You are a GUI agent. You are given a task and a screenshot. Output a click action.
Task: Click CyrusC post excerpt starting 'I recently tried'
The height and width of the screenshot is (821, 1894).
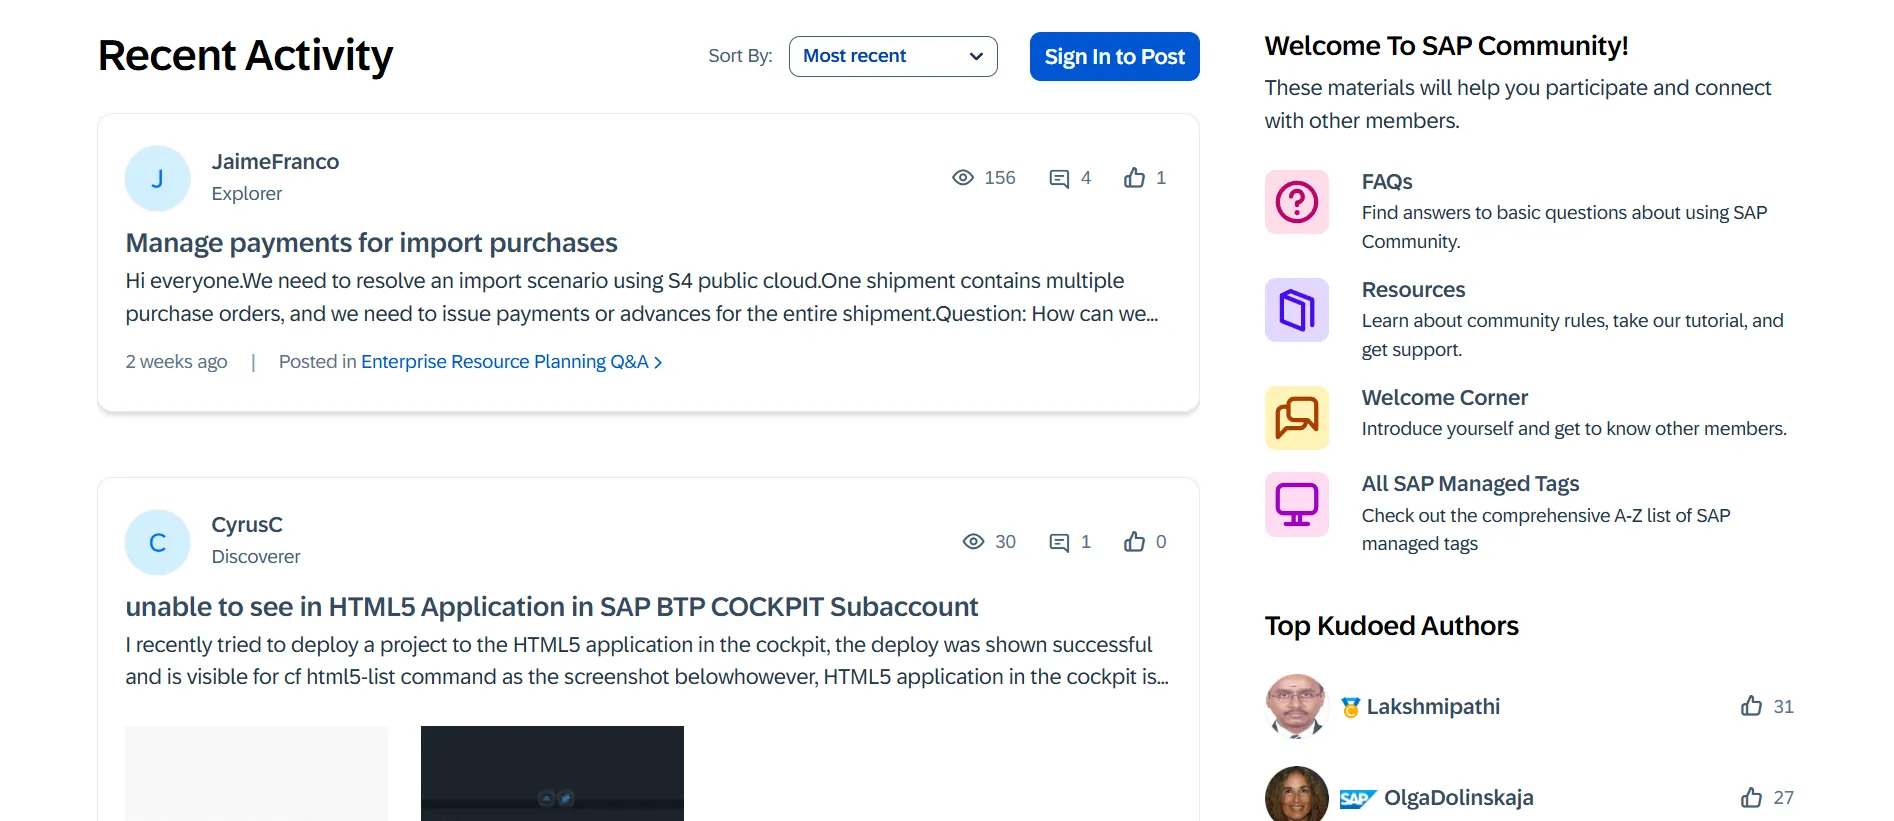pyautogui.click(x=647, y=661)
